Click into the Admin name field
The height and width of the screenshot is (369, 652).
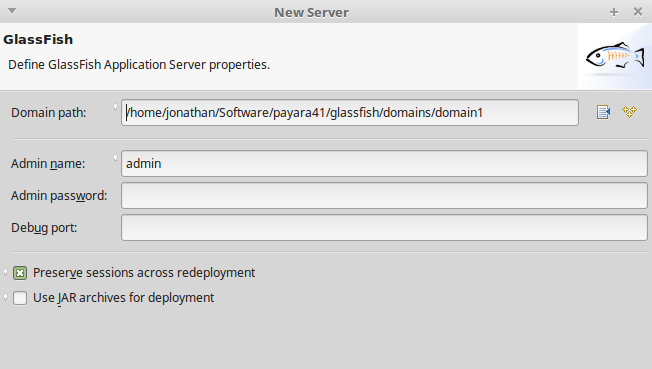pos(384,163)
